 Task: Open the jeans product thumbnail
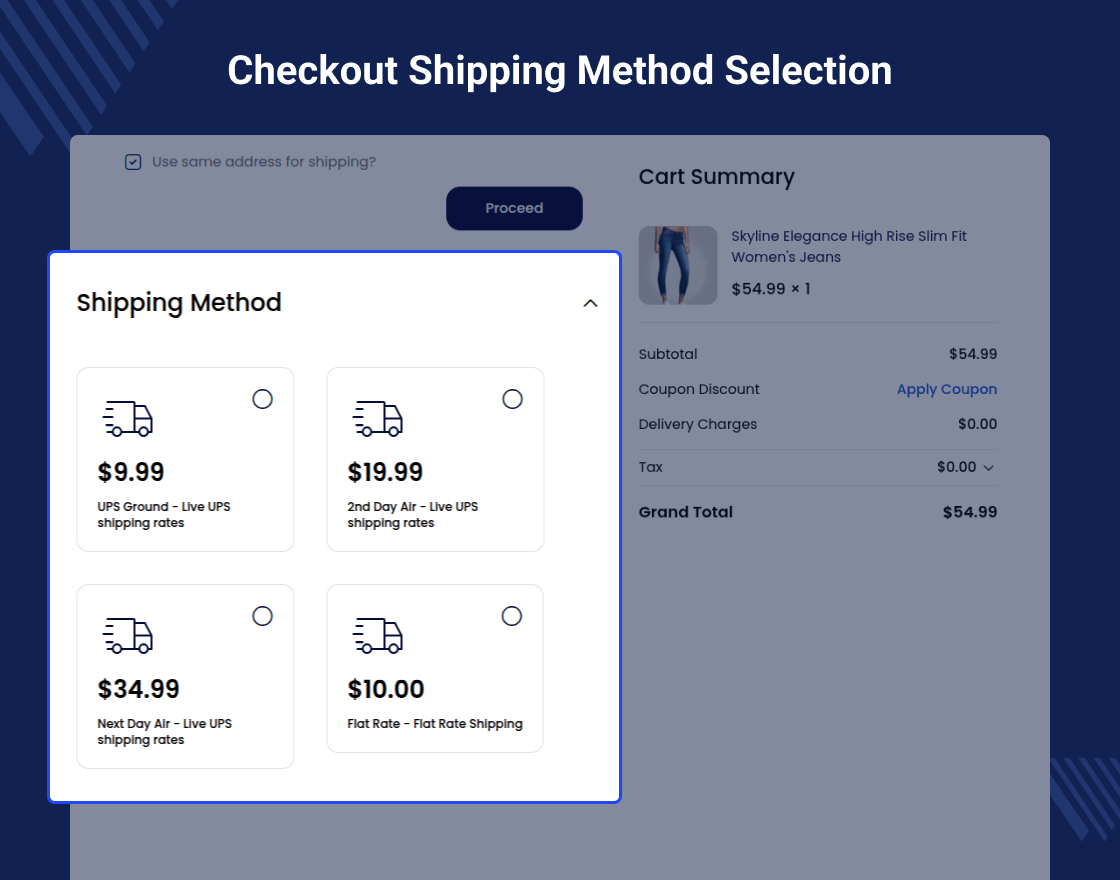678,265
